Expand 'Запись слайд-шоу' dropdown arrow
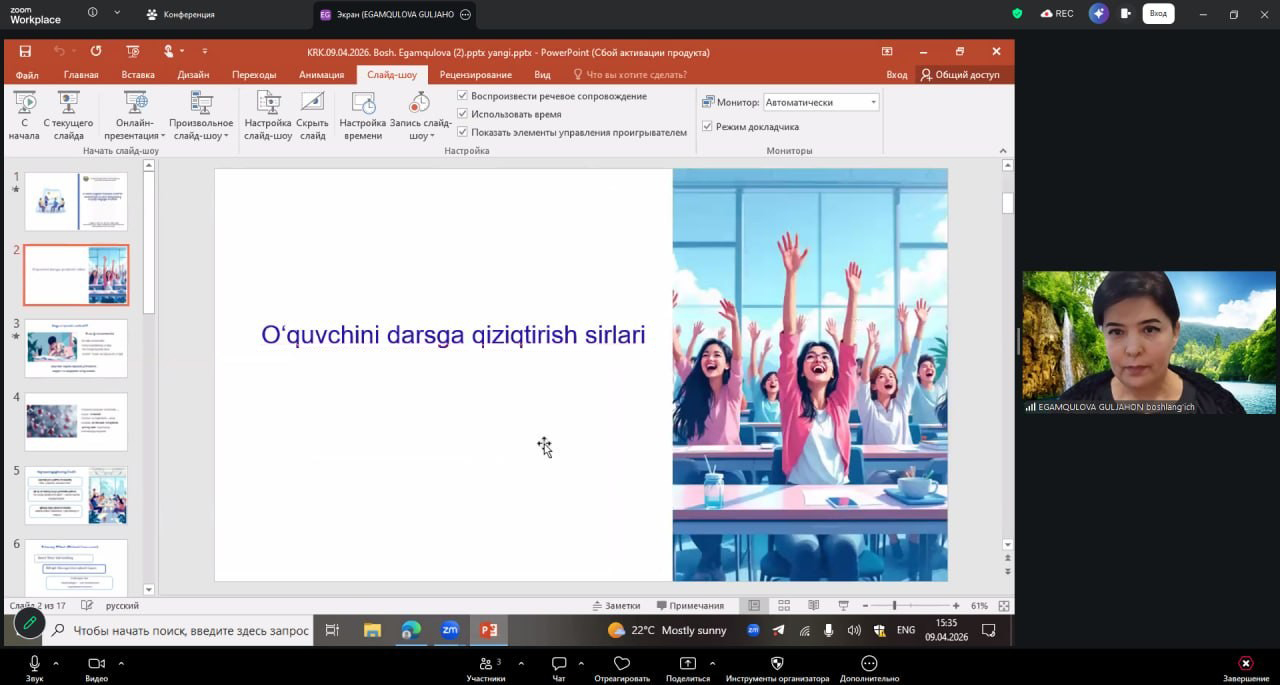 (430, 136)
